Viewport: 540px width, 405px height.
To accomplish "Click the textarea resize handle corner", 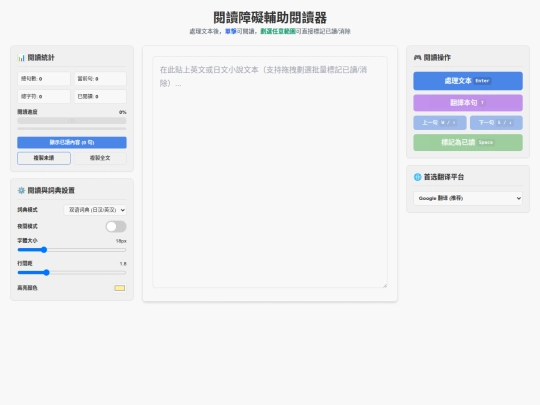I will pos(385,285).
